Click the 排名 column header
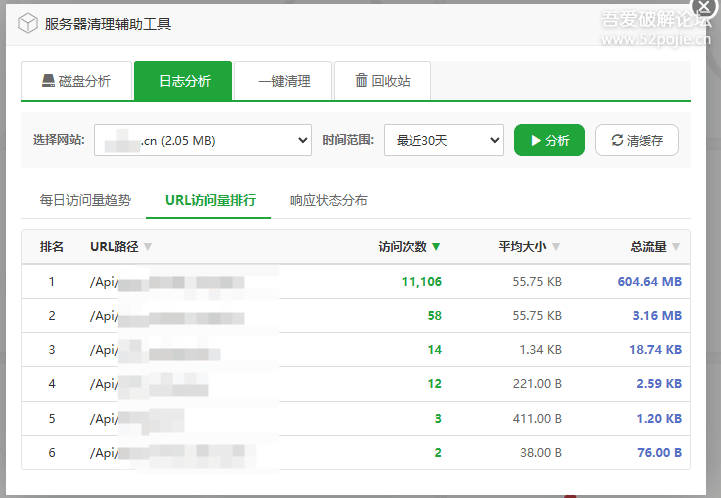 52,247
